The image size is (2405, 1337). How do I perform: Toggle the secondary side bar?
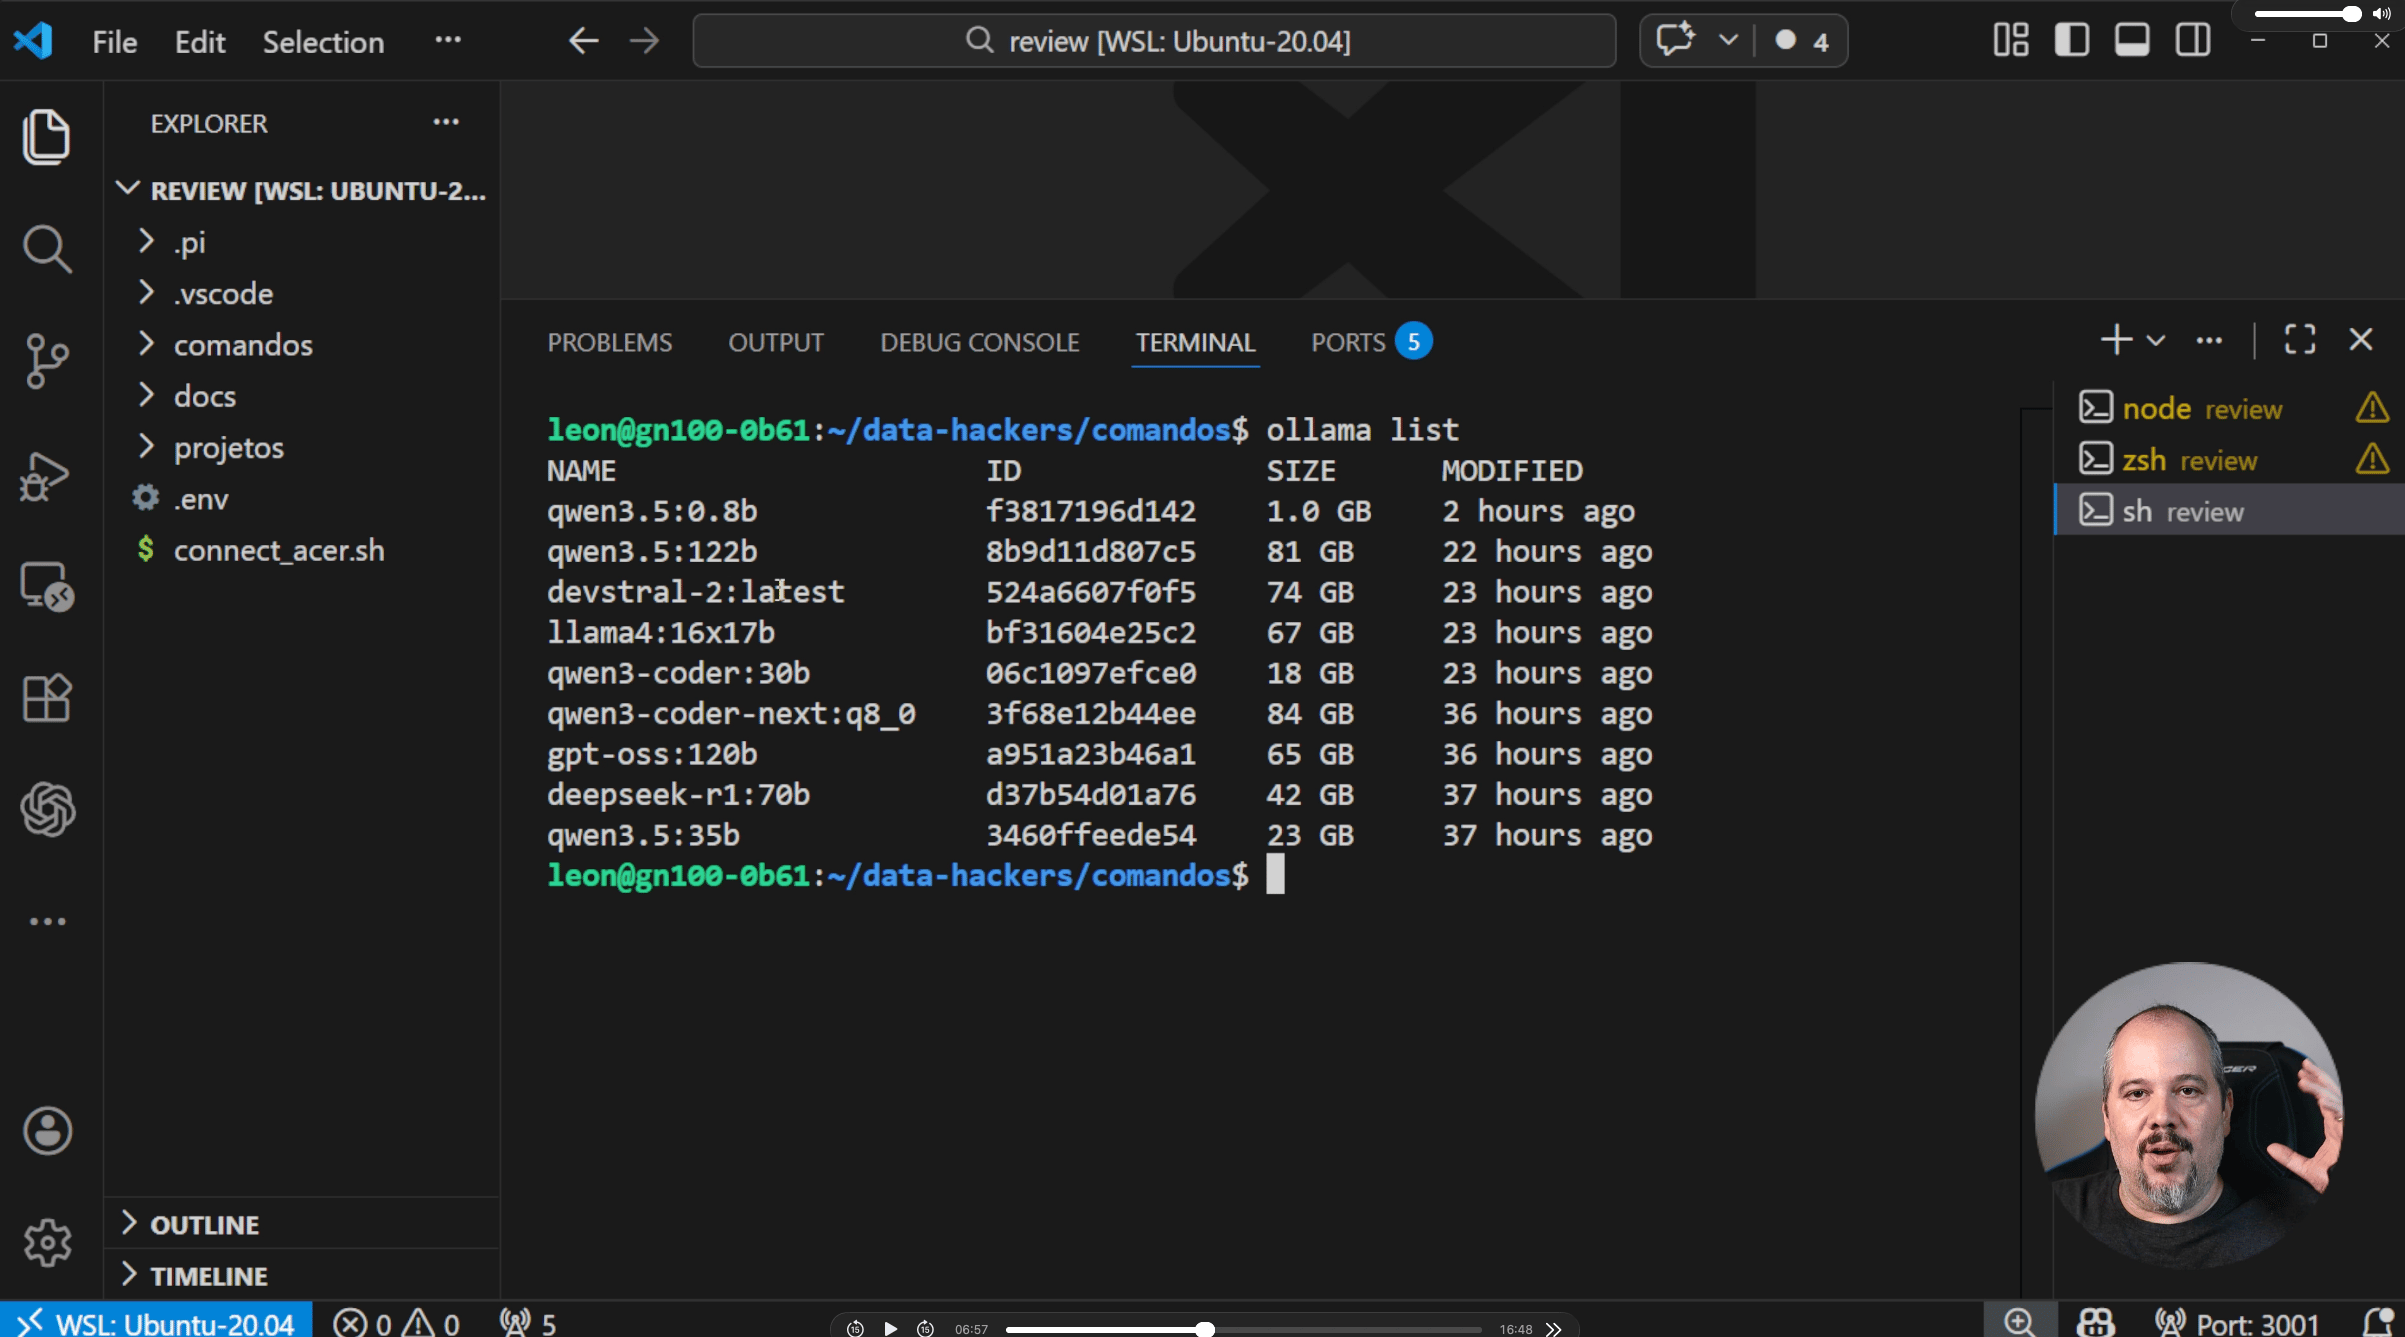[x=2192, y=41]
